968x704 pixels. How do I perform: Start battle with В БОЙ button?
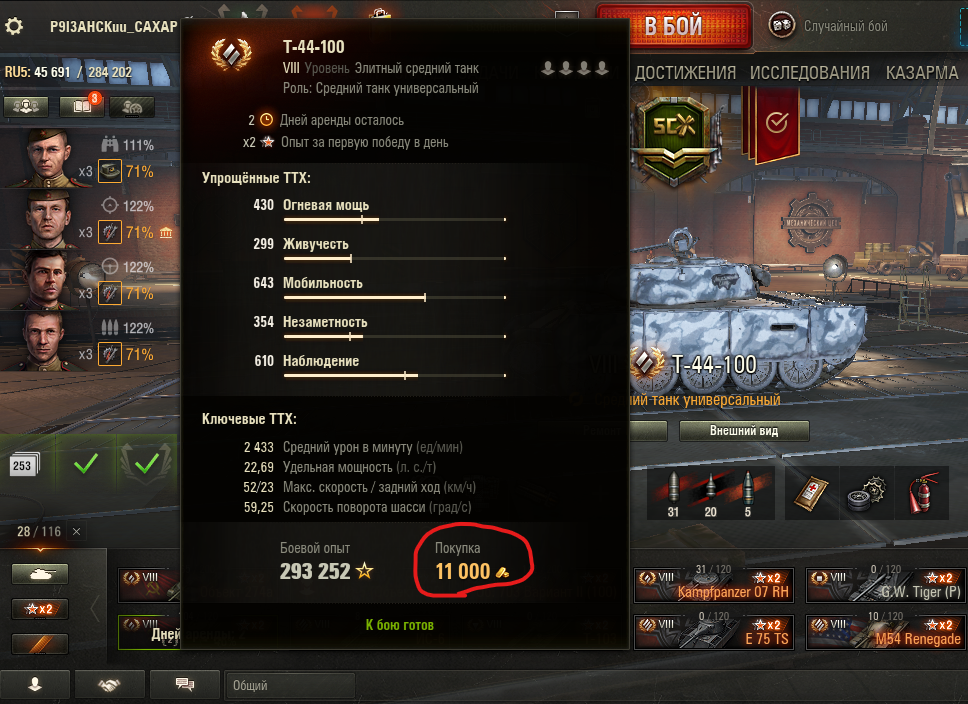674,26
